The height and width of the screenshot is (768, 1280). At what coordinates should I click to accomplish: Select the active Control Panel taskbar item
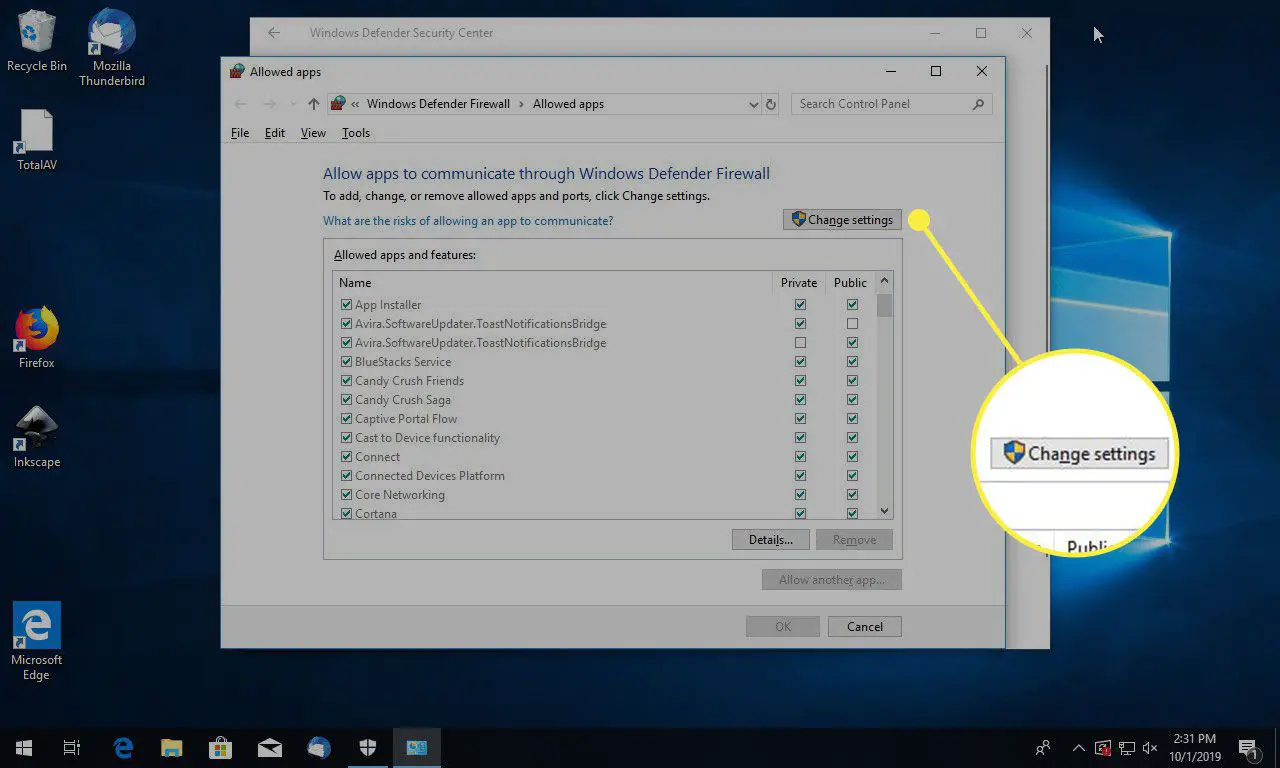coord(415,747)
